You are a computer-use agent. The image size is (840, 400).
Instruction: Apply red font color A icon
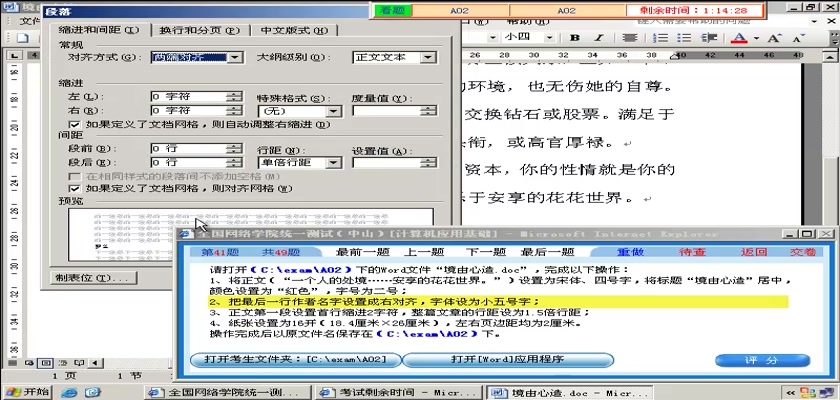tap(740, 37)
